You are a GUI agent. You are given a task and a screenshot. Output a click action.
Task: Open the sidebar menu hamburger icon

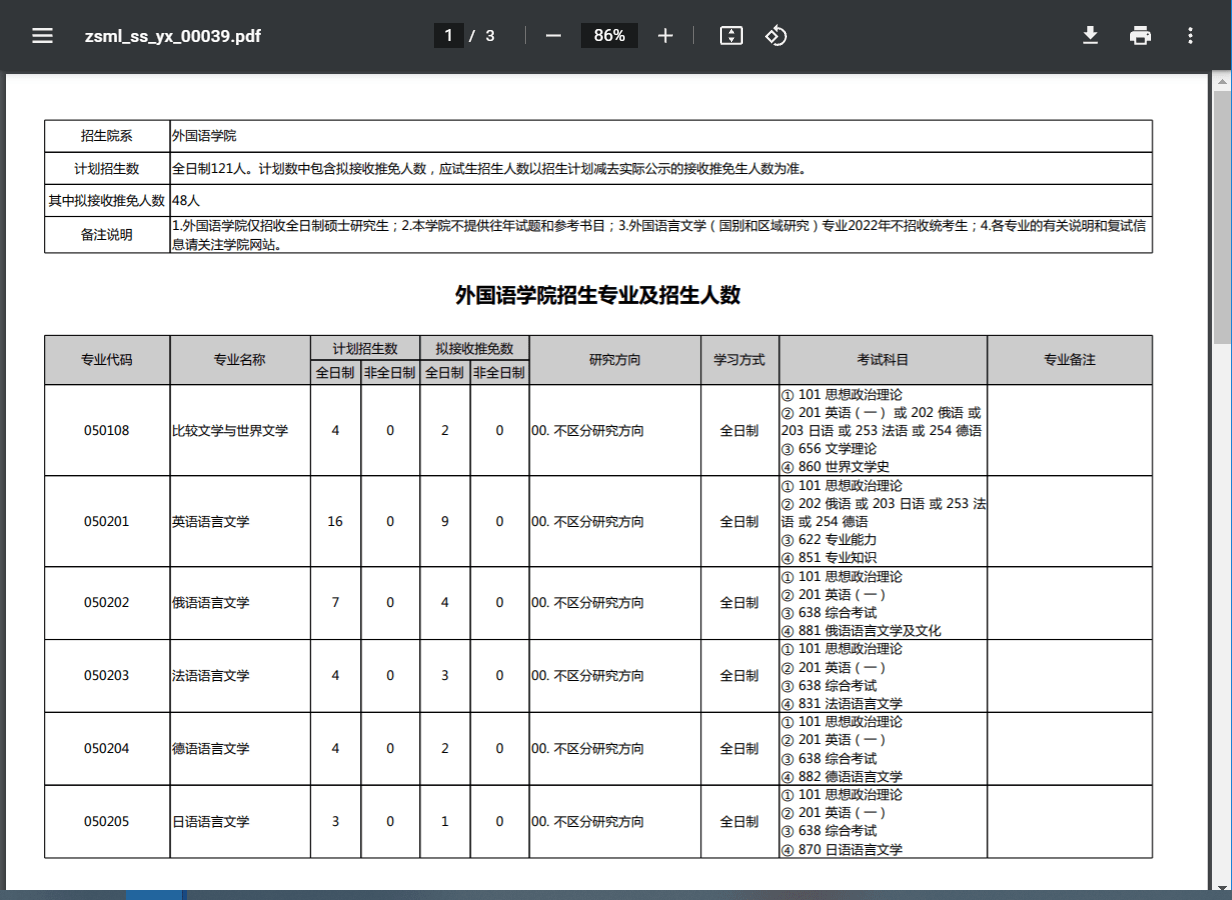click(42, 36)
